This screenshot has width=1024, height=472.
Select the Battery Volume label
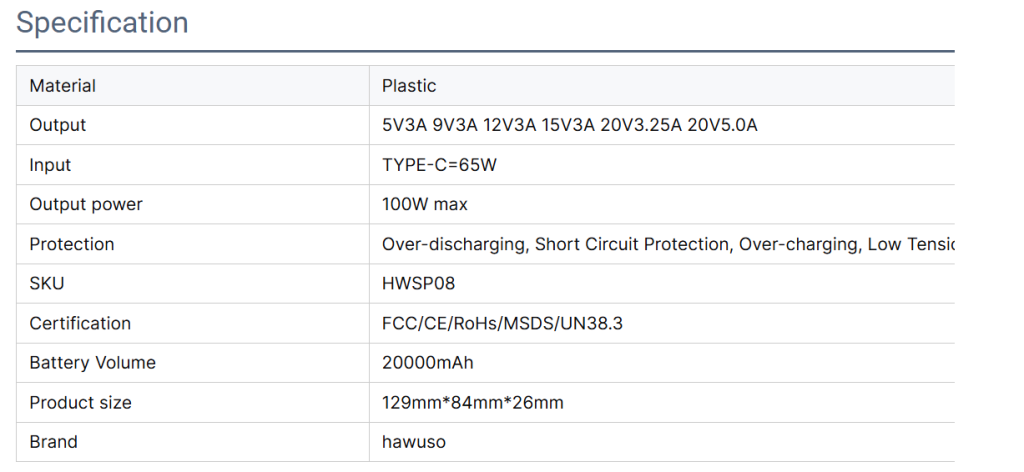(x=93, y=363)
